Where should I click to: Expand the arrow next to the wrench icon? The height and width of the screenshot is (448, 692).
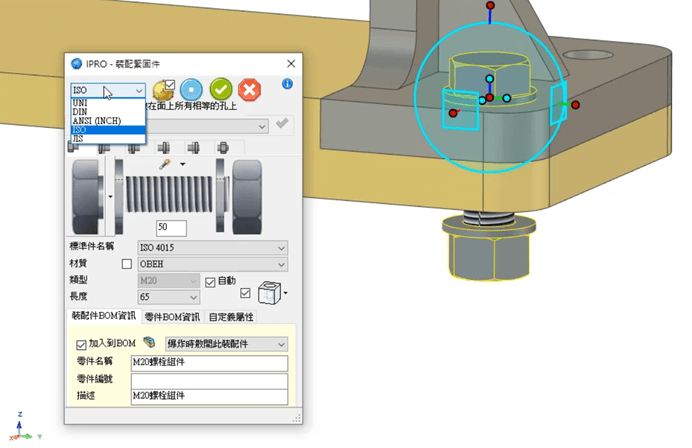pos(183,164)
